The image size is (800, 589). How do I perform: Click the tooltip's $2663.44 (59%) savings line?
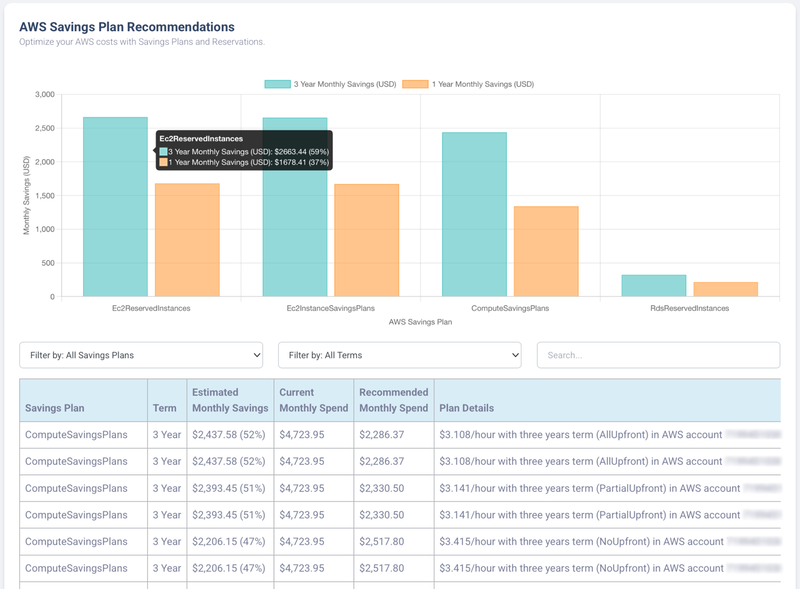[x=244, y=152]
